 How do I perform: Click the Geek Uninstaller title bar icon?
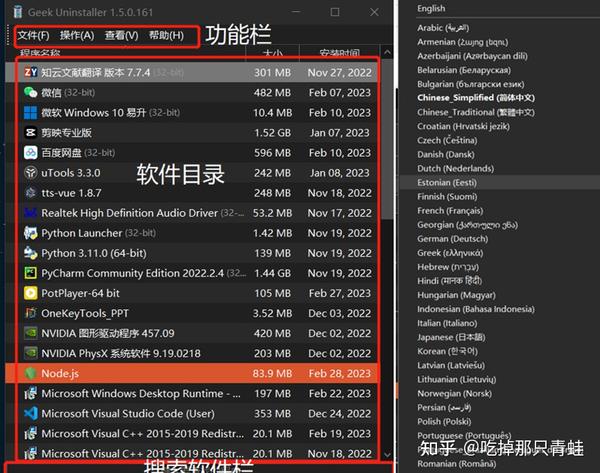tap(18, 12)
